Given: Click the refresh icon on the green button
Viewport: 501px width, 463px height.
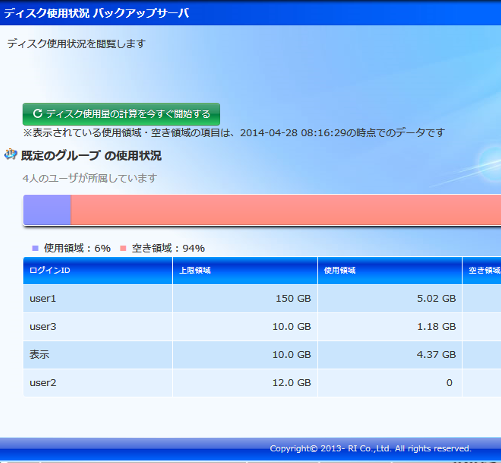Looking at the screenshot, I should pos(37,114).
